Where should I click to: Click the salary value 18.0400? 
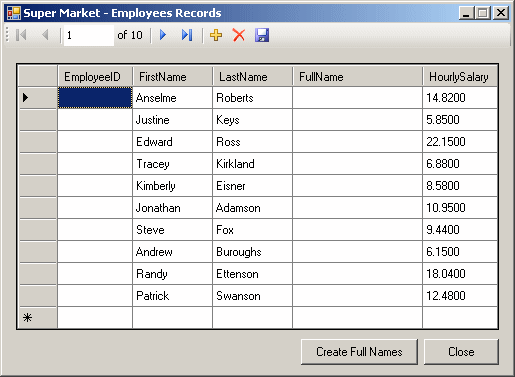pos(460,274)
